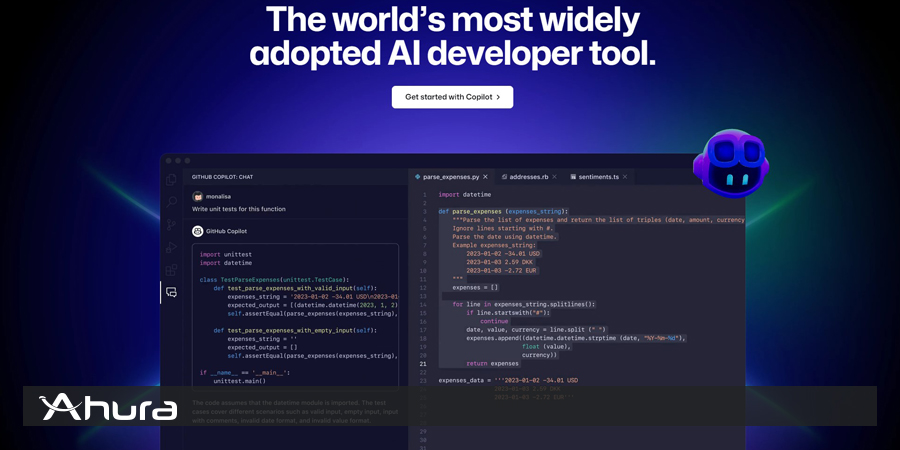Click currency)) on line 20
Screen dimensions: 900x450
tap(540, 355)
